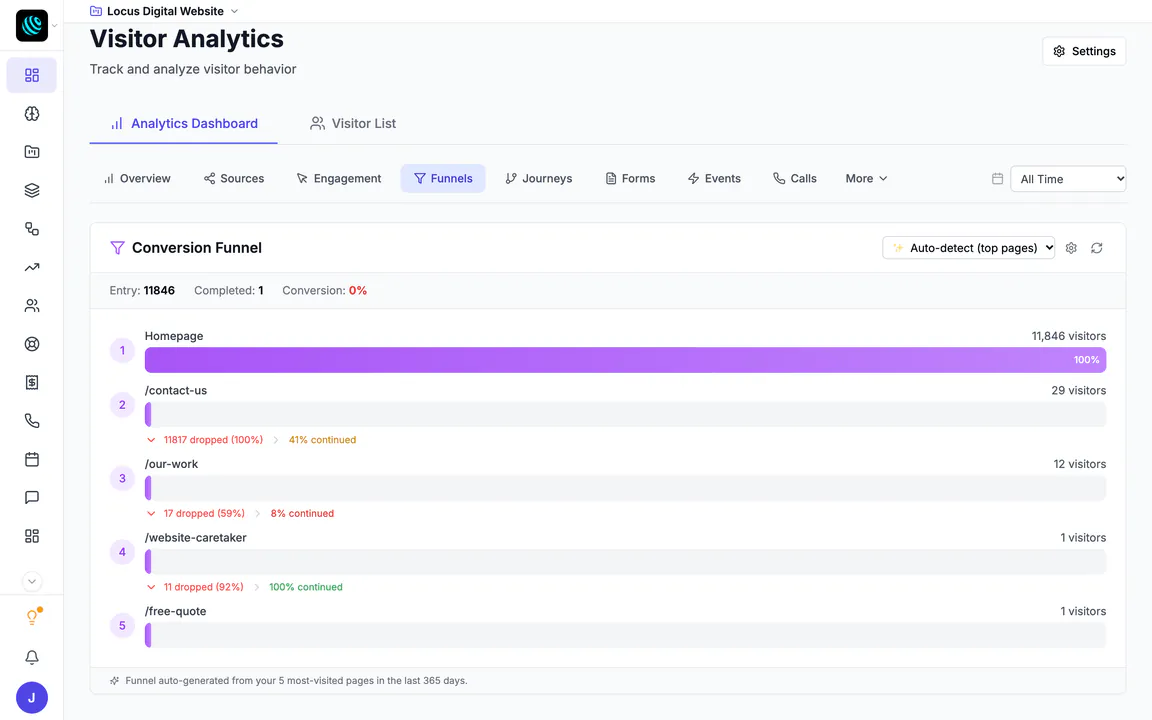Viewport: 1152px width, 720px height.
Task: Open the dollar invoice icon in sidebar
Action: [32, 382]
